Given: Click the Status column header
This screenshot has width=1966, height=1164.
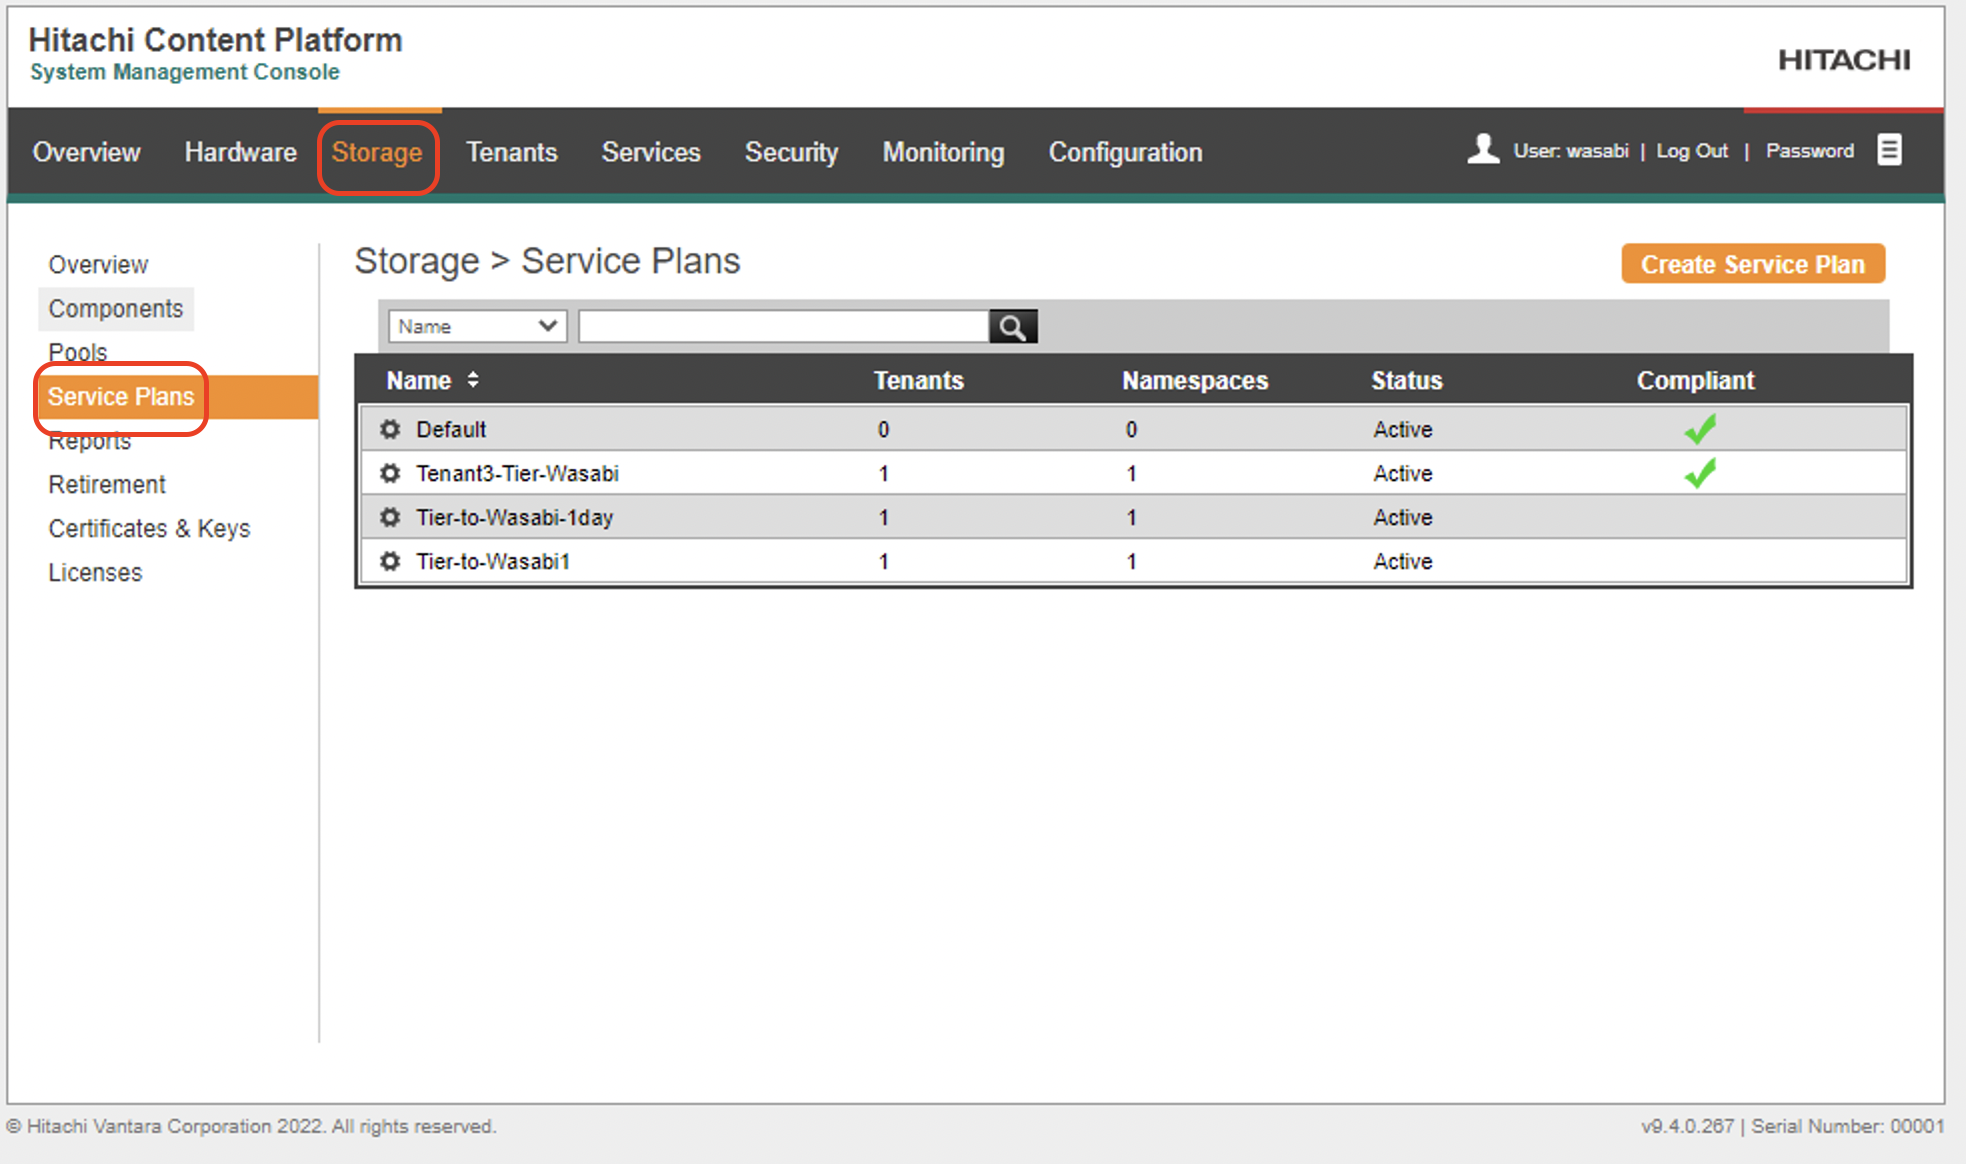Looking at the screenshot, I should tap(1407, 380).
